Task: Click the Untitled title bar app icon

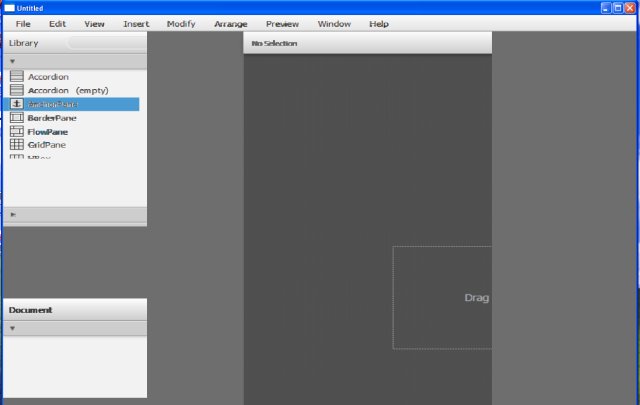Action: [x=9, y=8]
